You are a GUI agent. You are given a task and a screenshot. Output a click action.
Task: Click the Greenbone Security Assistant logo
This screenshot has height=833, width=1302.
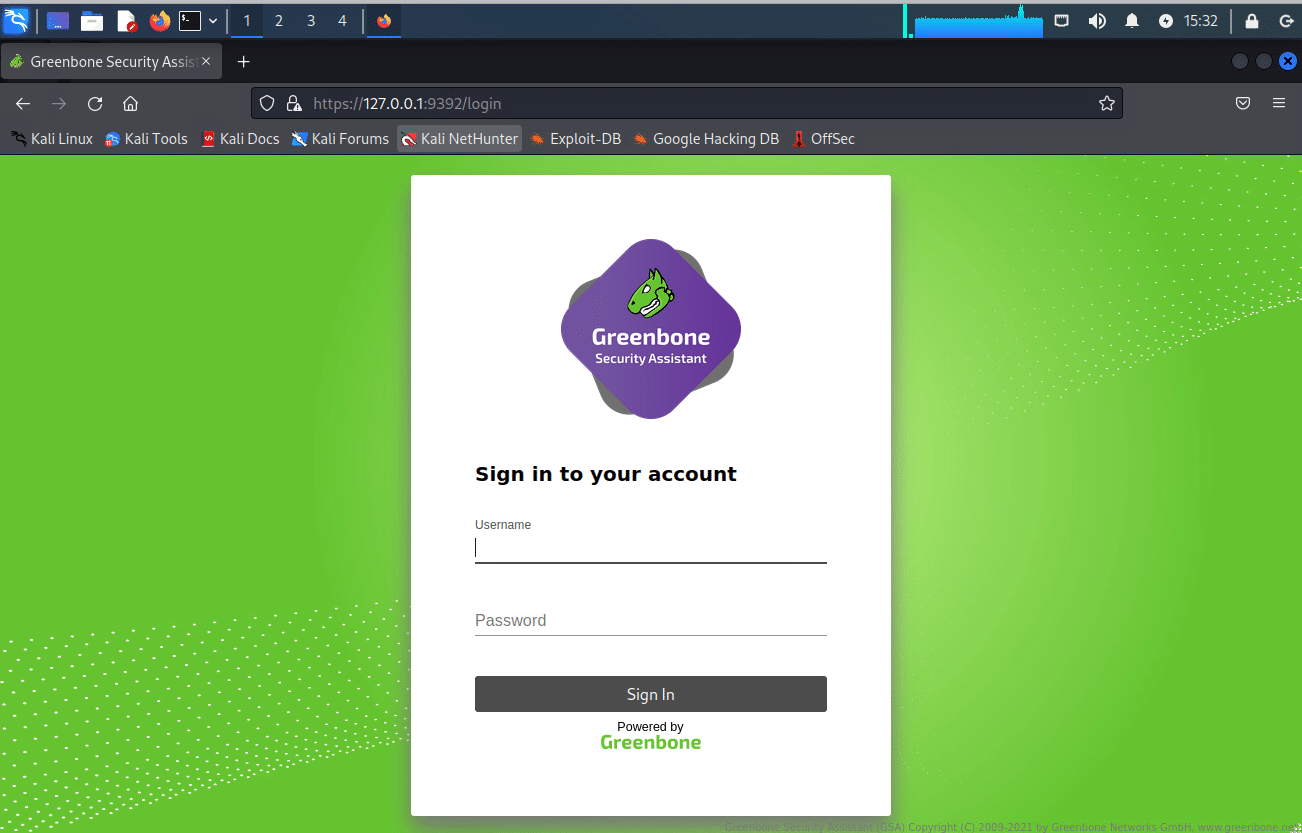tap(651, 329)
